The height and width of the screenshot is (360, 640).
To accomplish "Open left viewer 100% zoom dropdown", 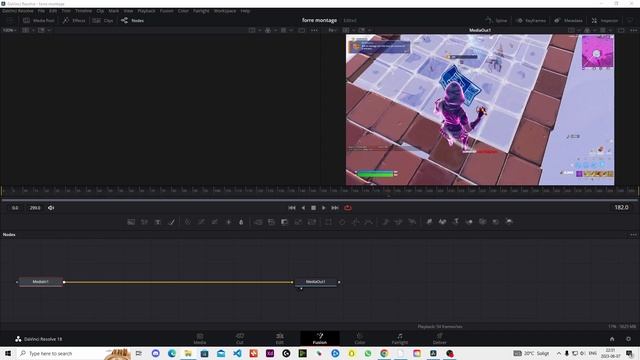I will (9, 30).
